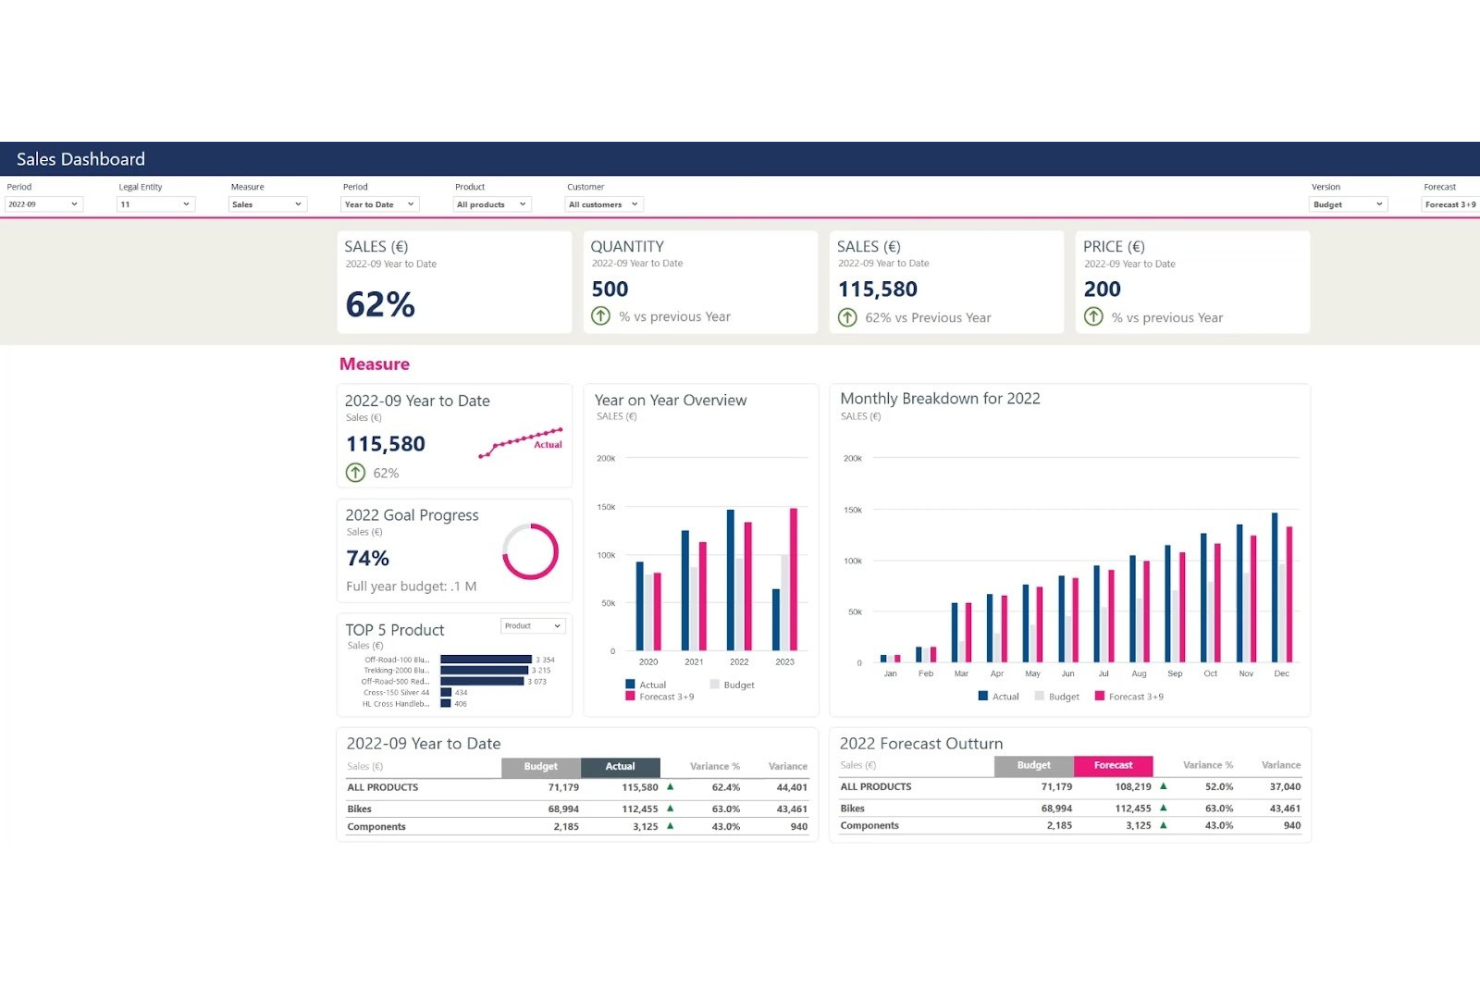Click the Sales Dashboard title
This screenshot has width=1480, height=987.
pyautogui.click(x=80, y=158)
